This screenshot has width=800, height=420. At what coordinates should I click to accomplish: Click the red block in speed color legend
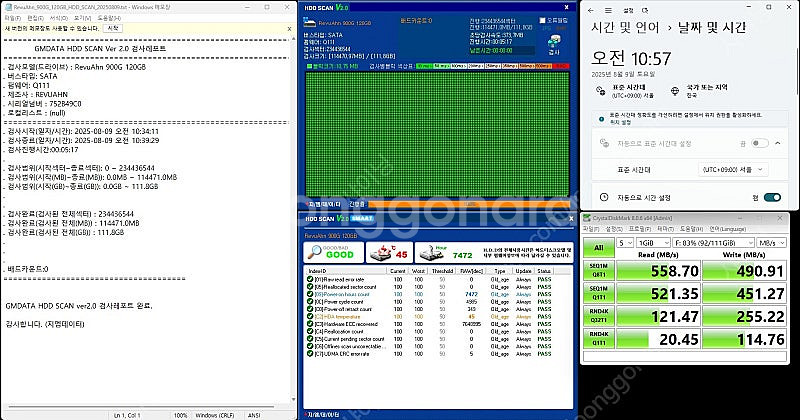(x=561, y=66)
